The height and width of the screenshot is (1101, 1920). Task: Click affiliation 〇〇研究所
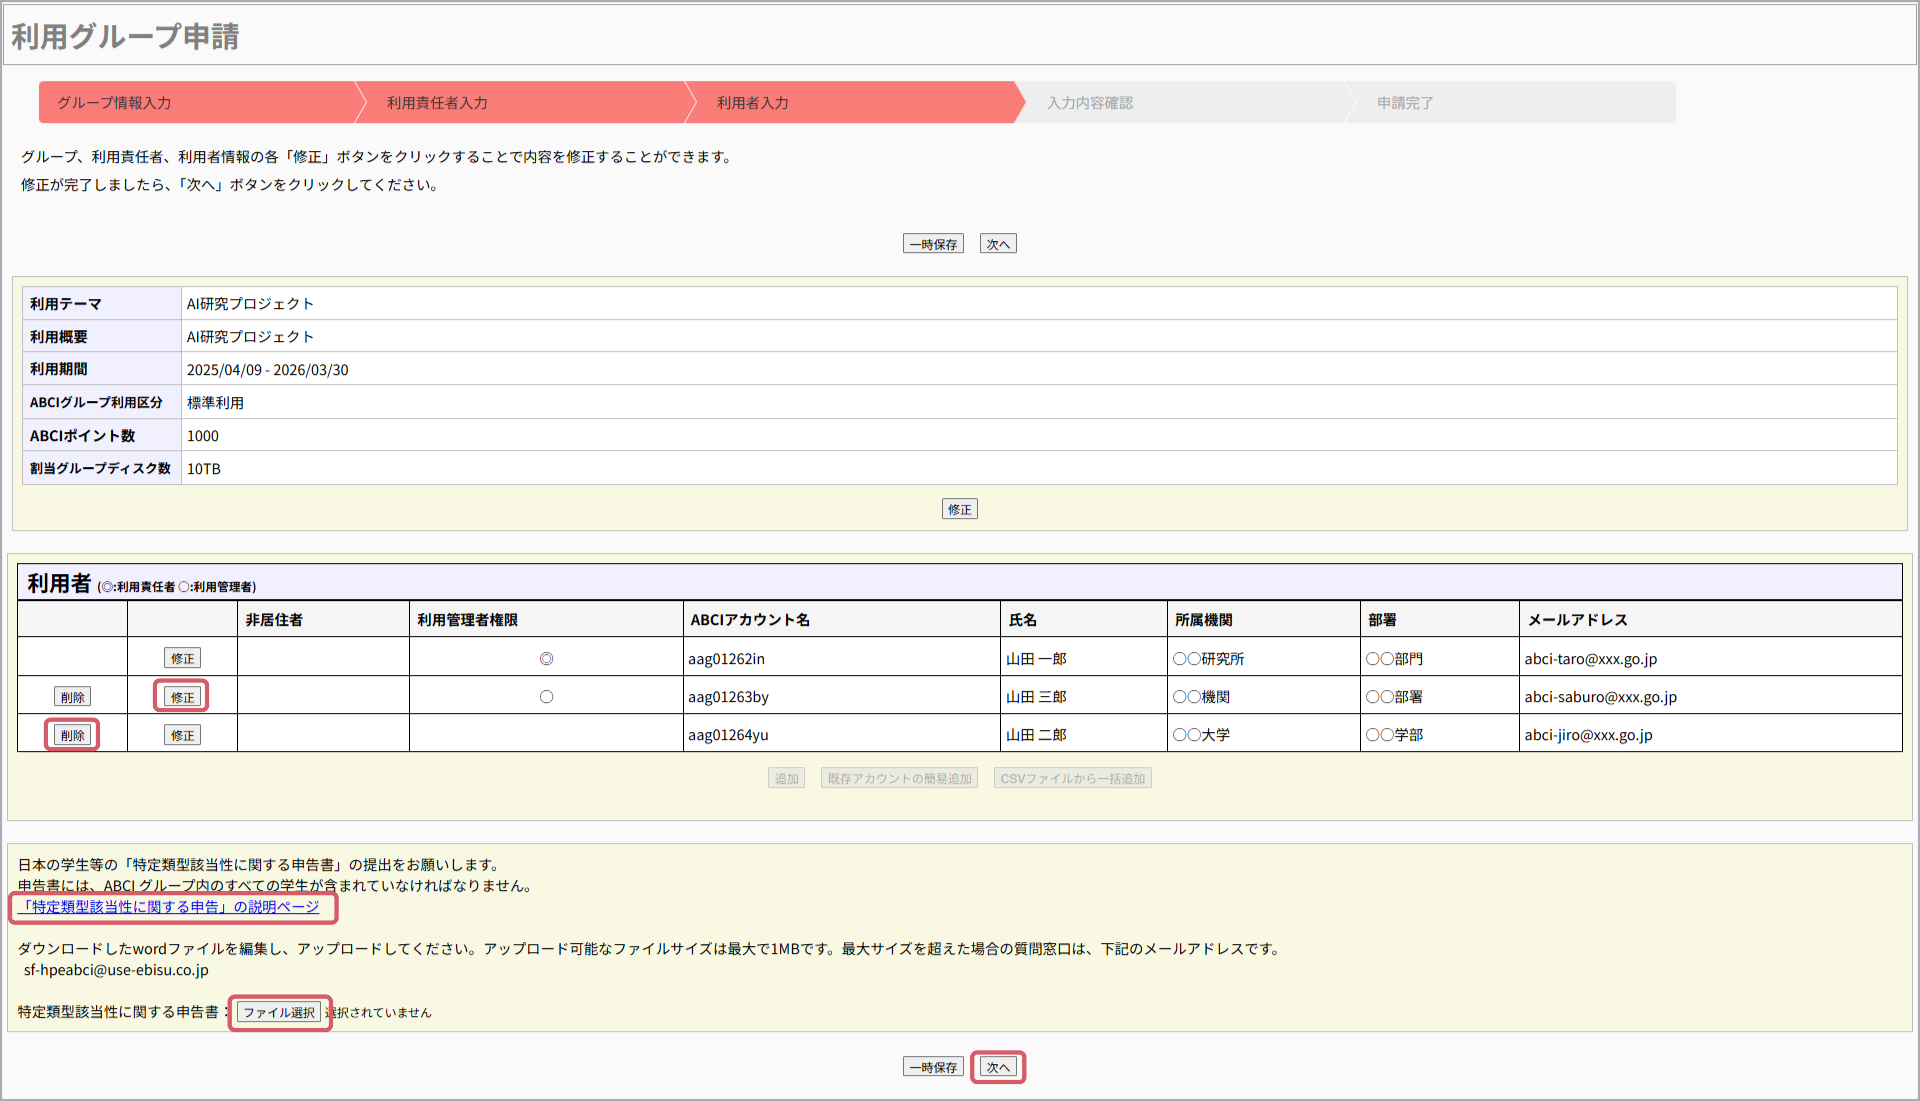coord(1209,659)
